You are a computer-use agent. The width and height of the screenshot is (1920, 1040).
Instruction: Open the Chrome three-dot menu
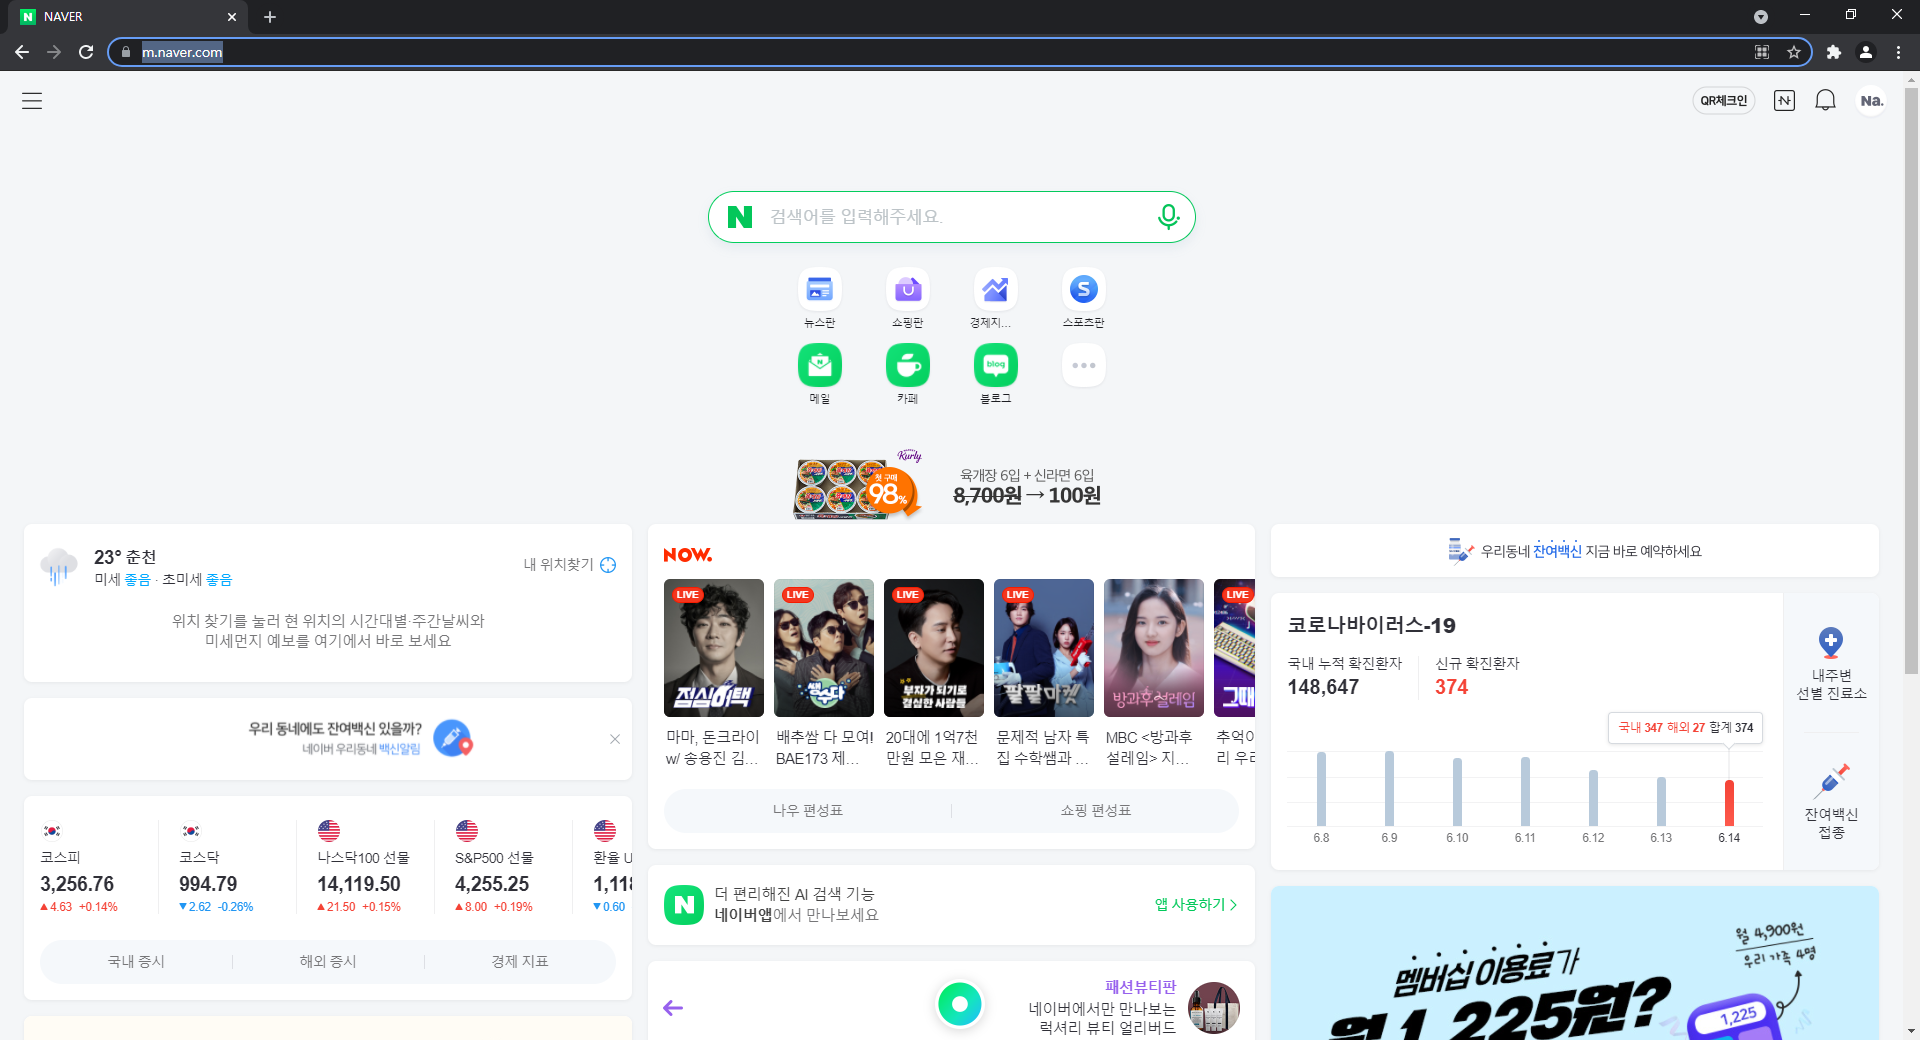coord(1898,52)
